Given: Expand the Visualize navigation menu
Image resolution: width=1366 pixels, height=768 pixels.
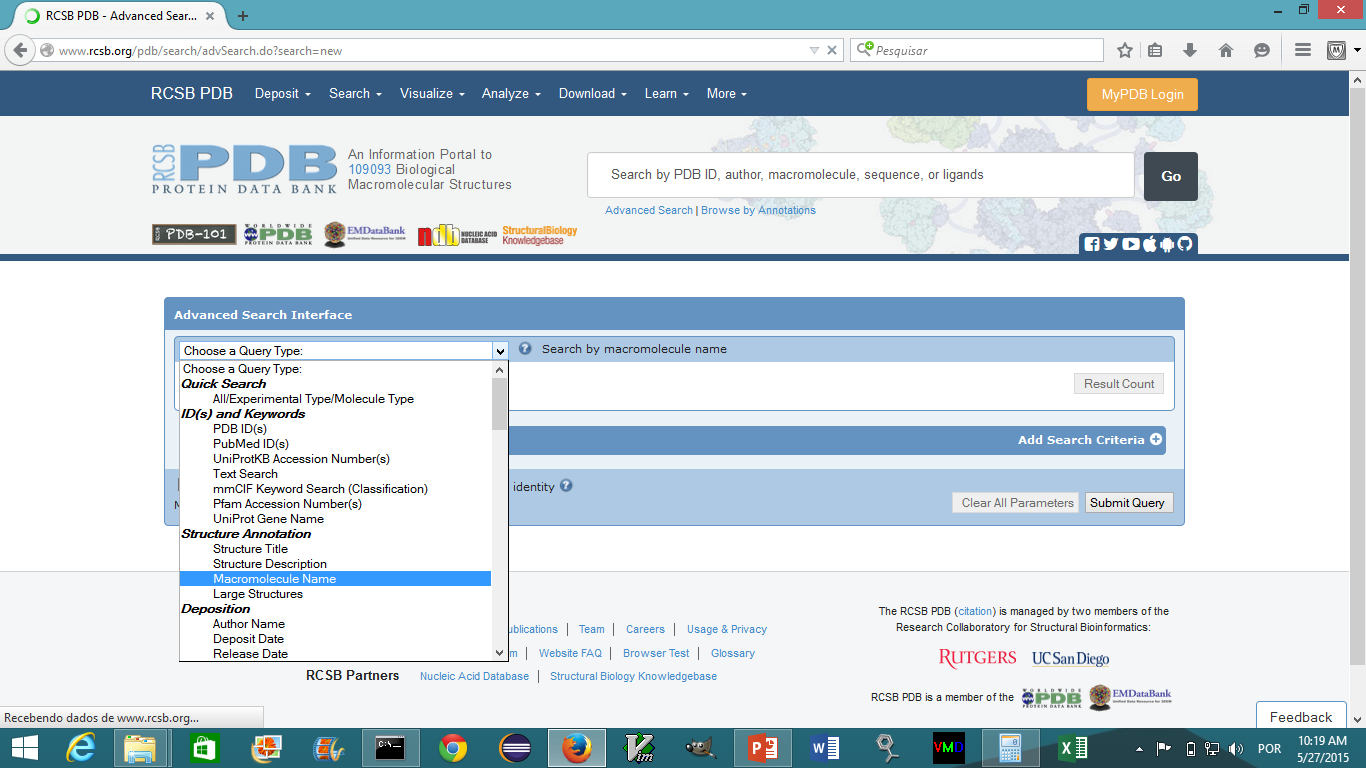Looking at the screenshot, I should (x=432, y=94).
